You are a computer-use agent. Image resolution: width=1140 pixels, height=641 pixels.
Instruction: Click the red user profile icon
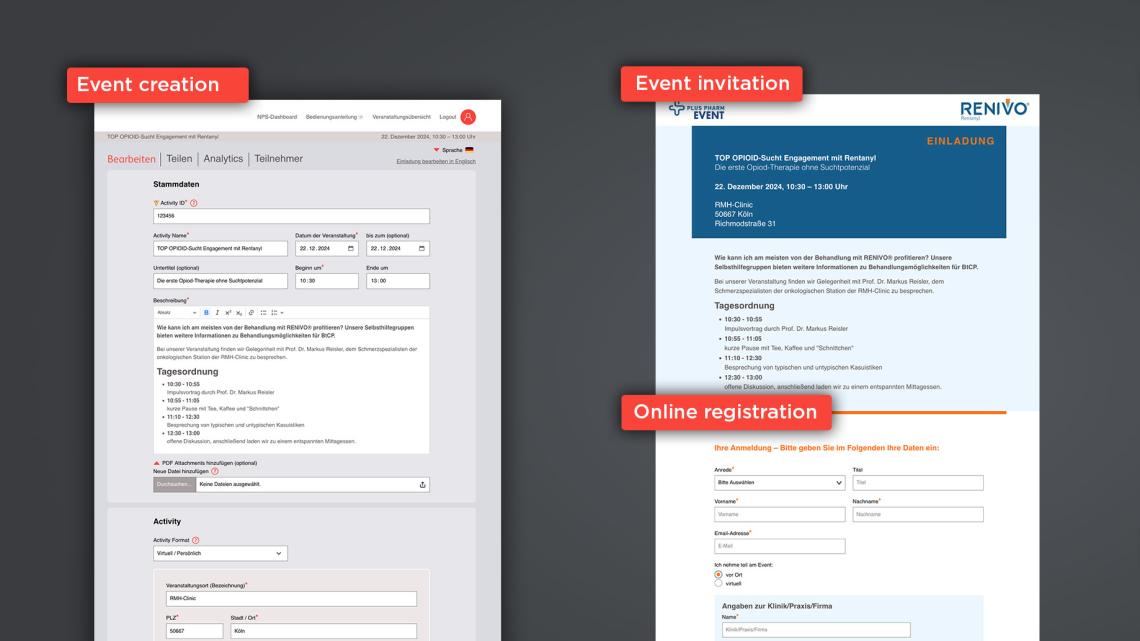(468, 117)
